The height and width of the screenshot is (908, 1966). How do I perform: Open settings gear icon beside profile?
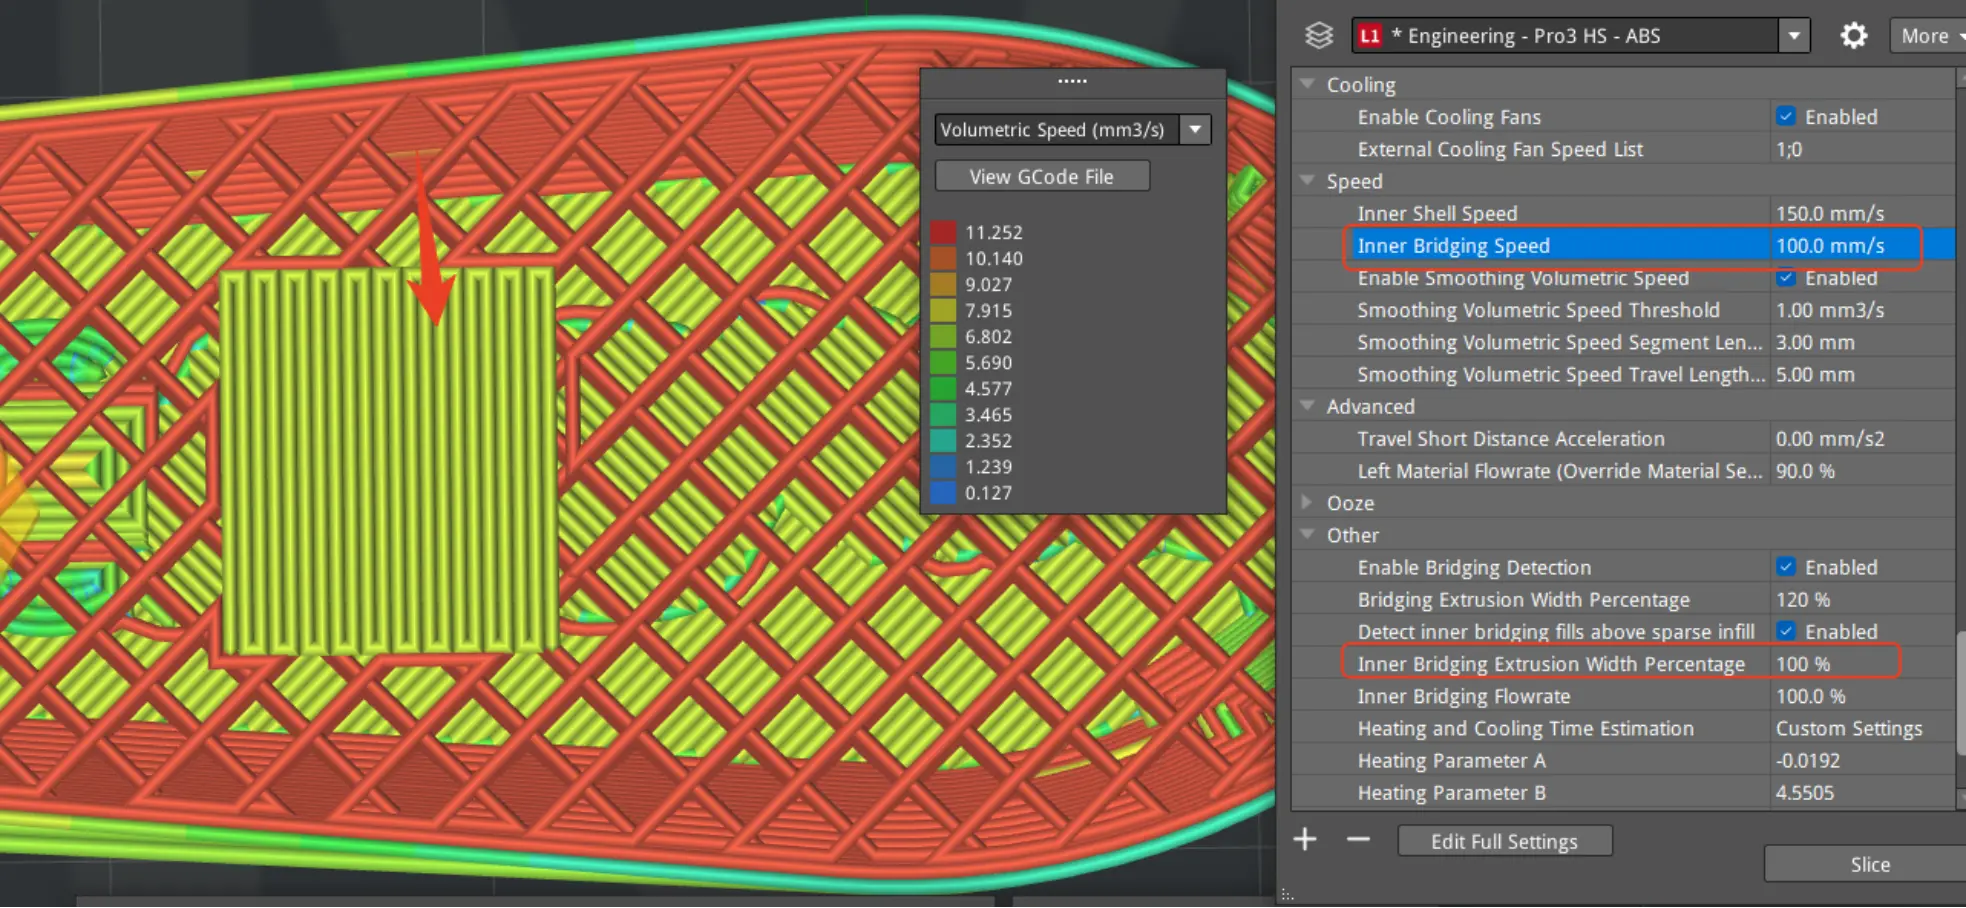(x=1853, y=36)
